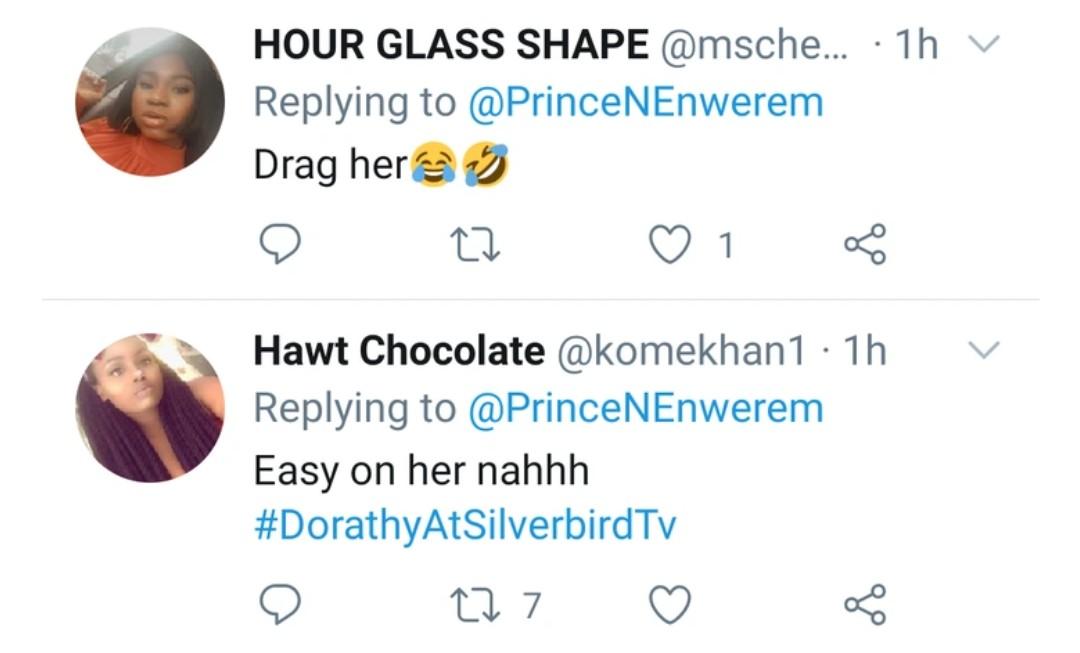Open the HOUR GLASS SHAPE display name
This screenshot has height=653, width=1080.
(450, 44)
